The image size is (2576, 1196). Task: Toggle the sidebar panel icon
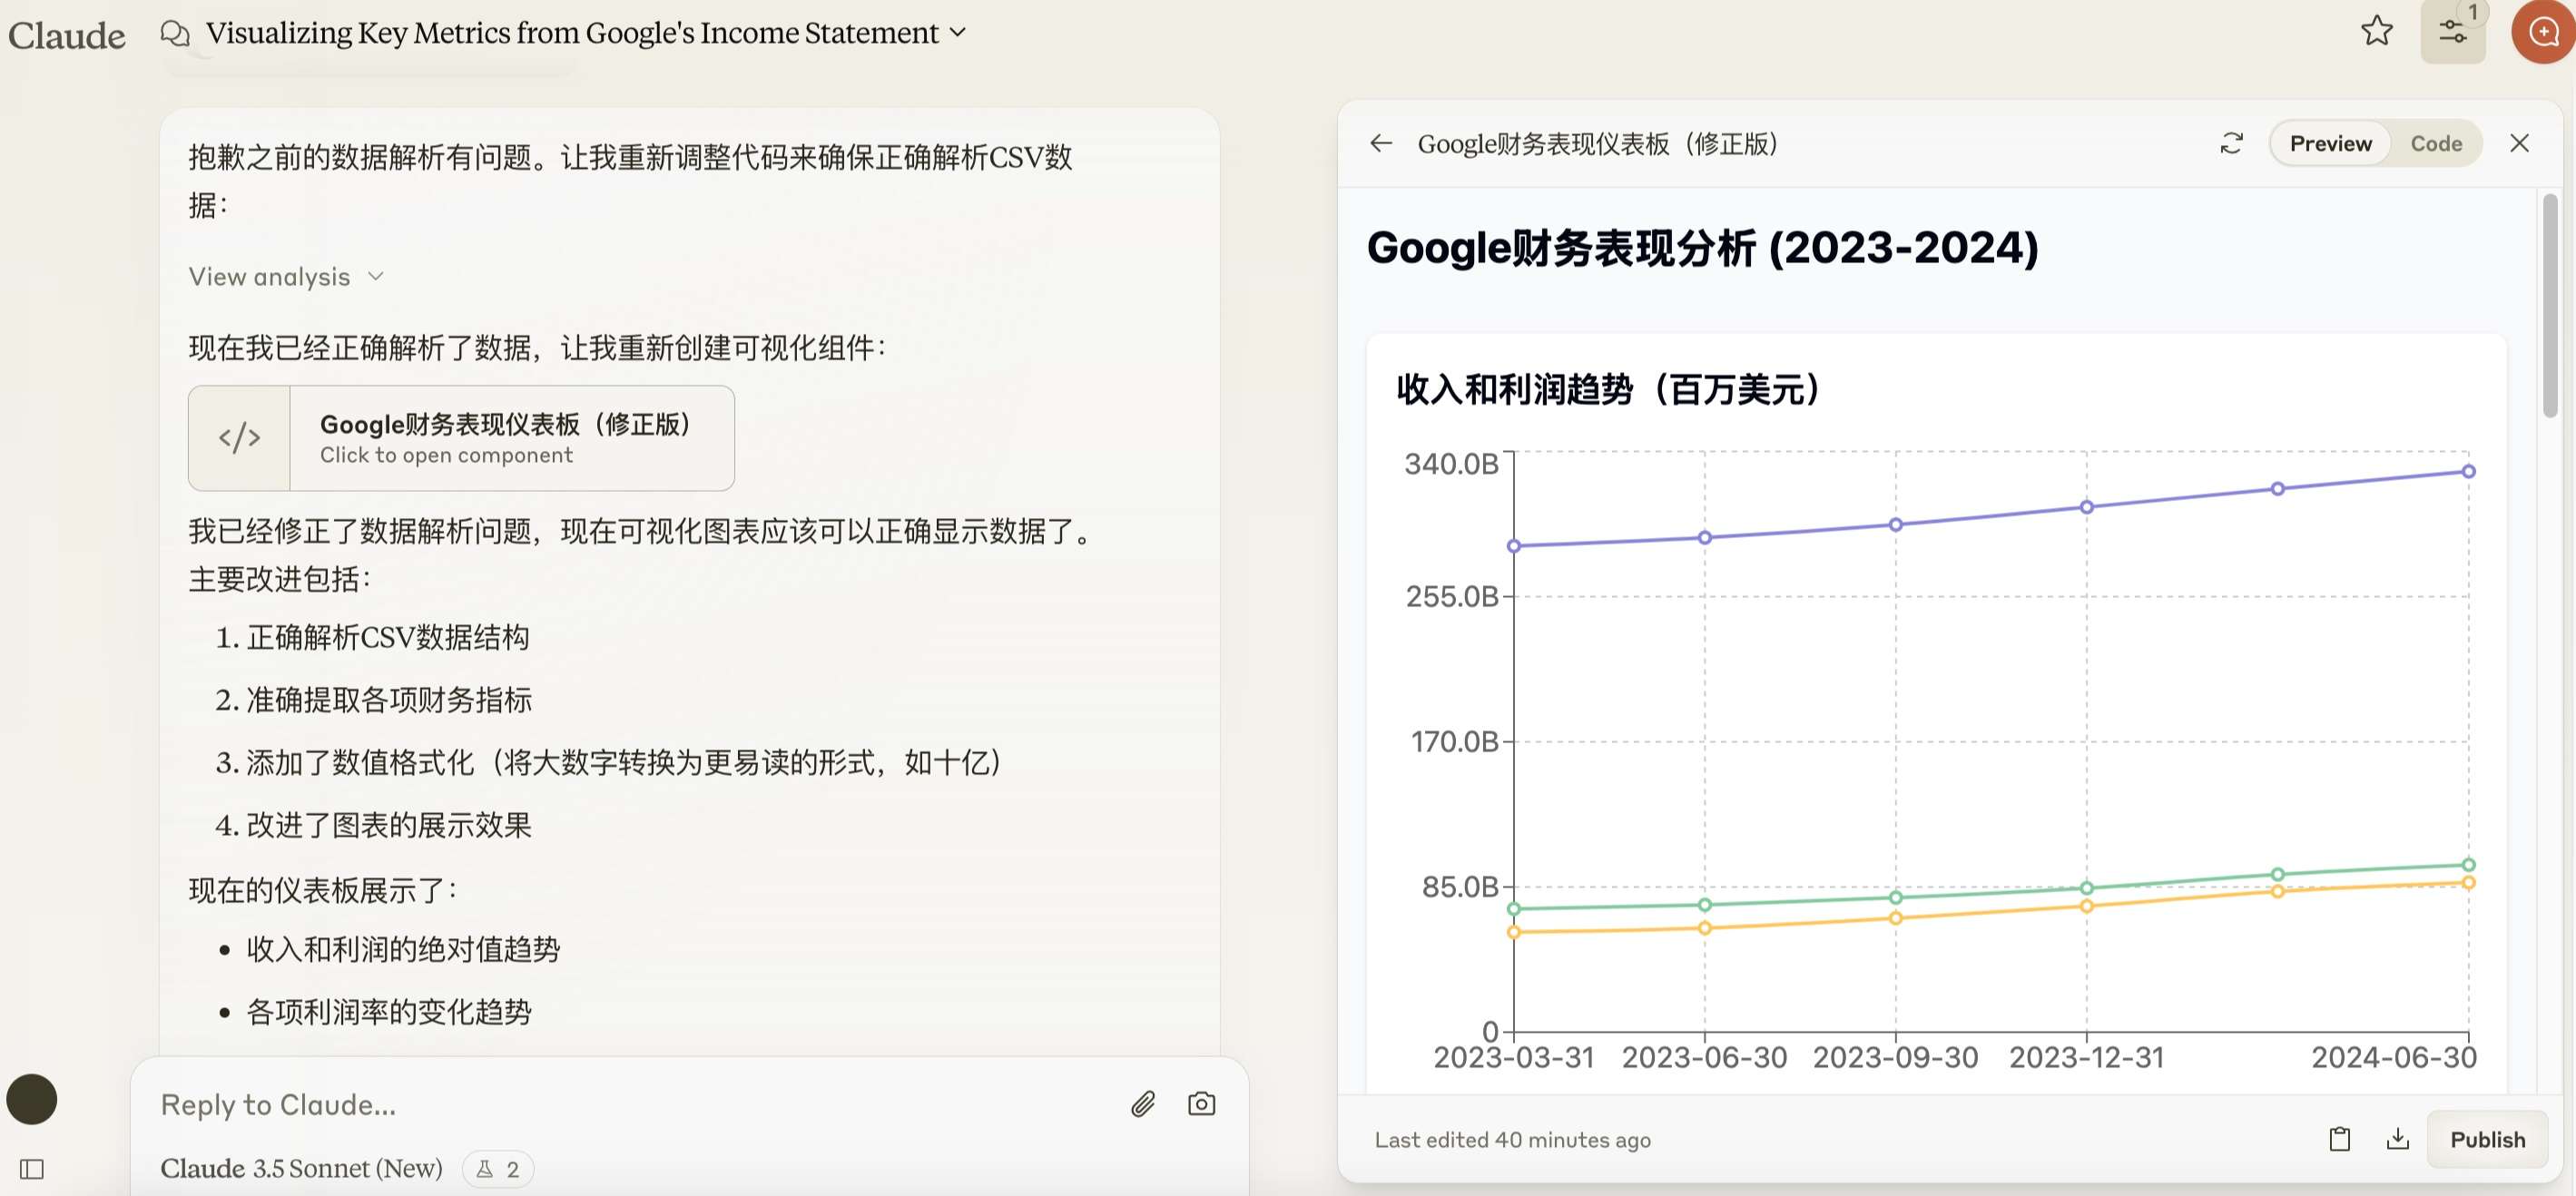coord(32,1169)
